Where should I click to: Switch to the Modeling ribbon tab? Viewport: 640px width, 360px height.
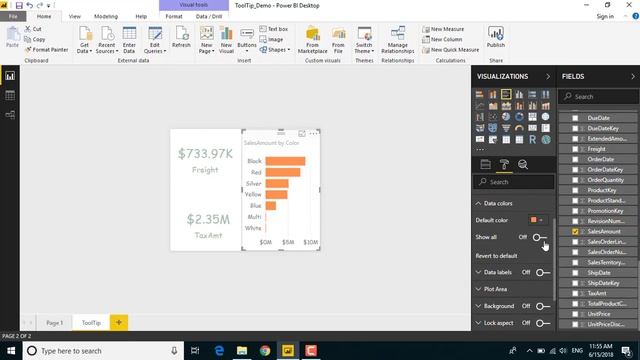click(106, 16)
